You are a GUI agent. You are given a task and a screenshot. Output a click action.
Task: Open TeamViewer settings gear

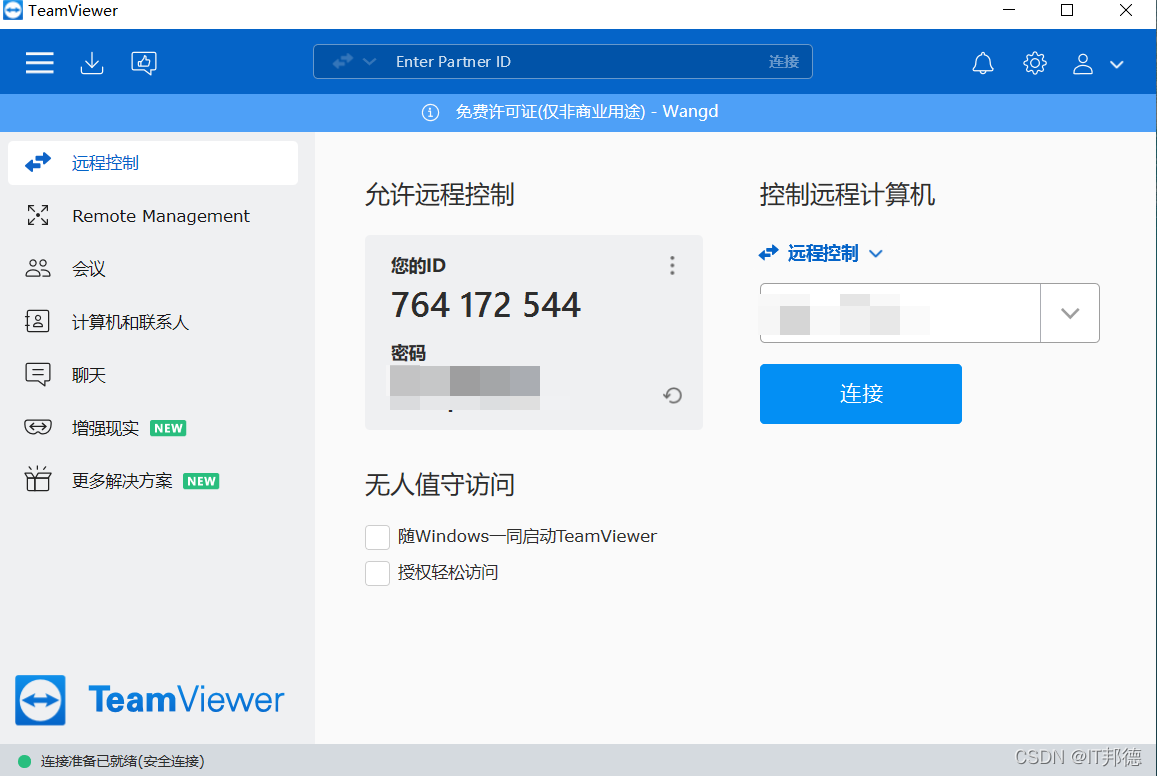(1034, 62)
